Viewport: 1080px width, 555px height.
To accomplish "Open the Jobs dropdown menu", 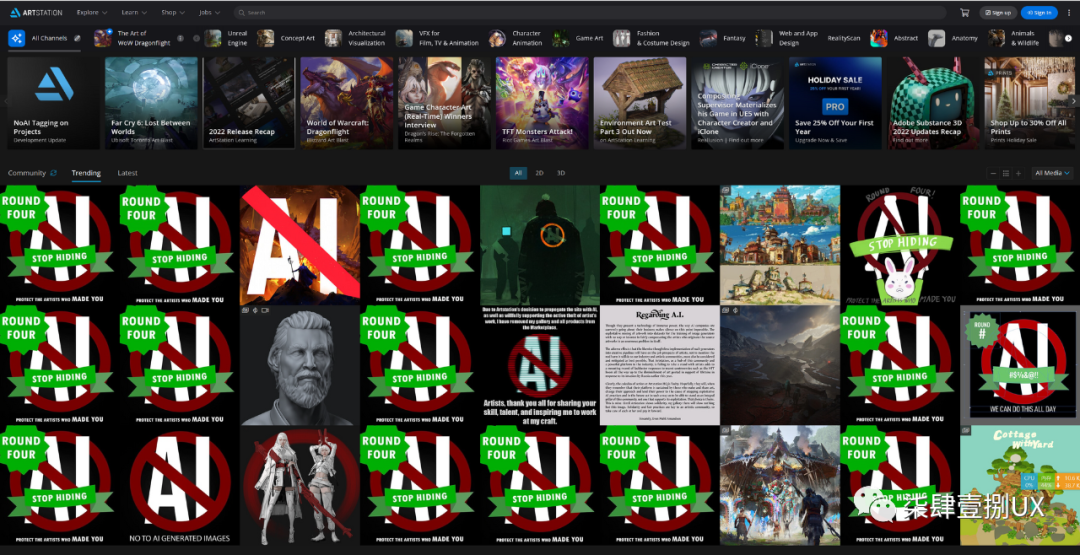I will [x=209, y=12].
